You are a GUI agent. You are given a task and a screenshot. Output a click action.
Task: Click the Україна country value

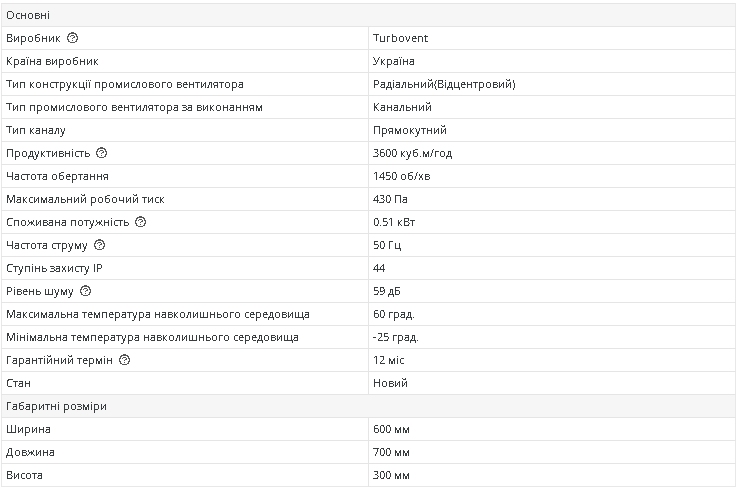point(393,61)
